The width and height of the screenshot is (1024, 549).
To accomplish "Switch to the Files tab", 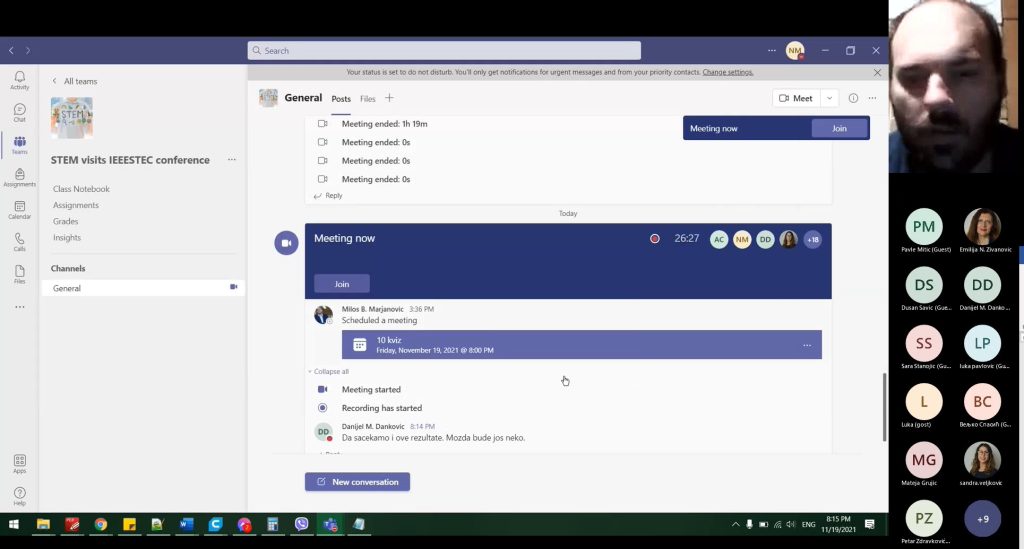I will (x=368, y=99).
